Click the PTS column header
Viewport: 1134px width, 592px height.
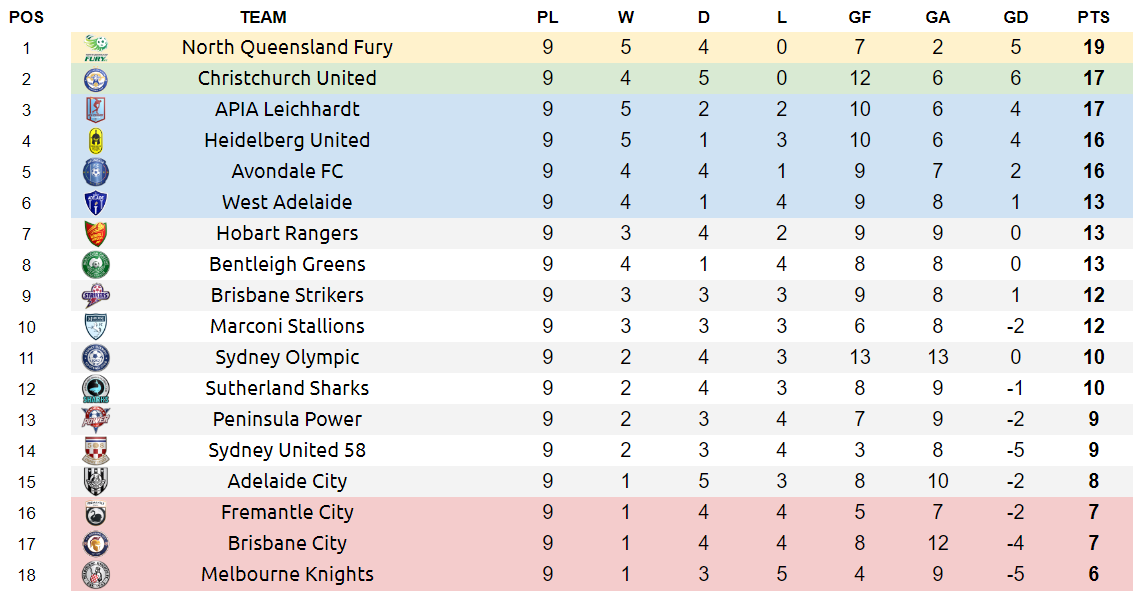(1094, 17)
